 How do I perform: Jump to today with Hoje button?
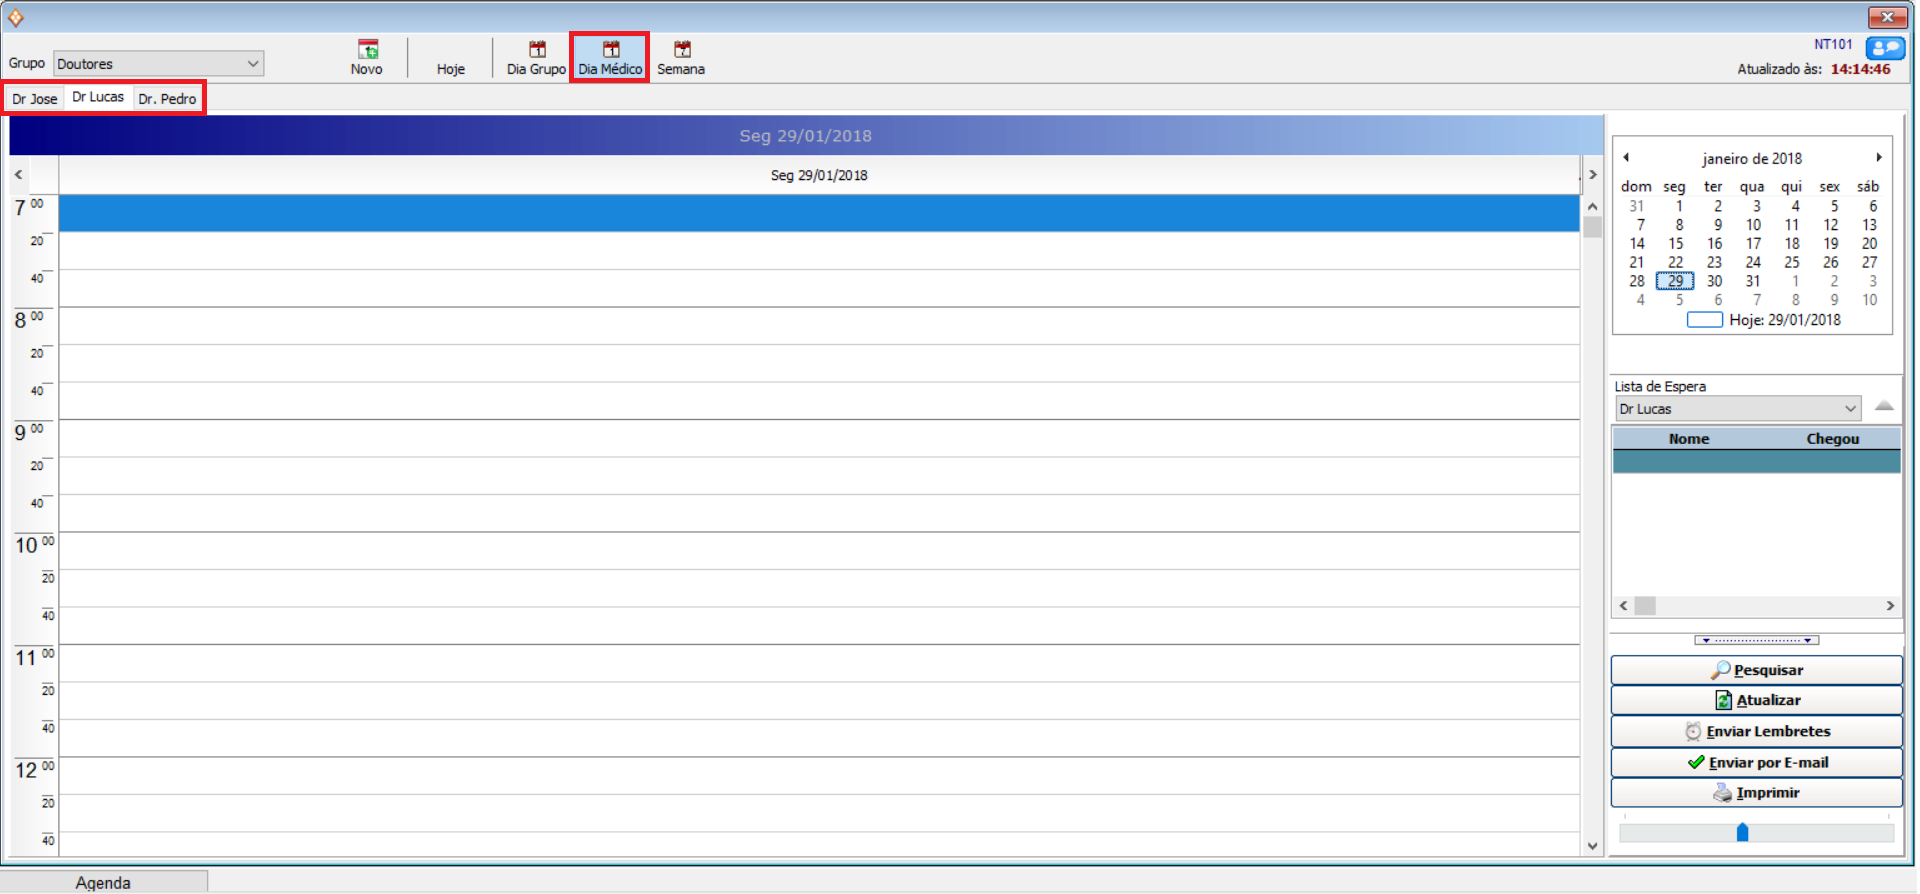450,68
